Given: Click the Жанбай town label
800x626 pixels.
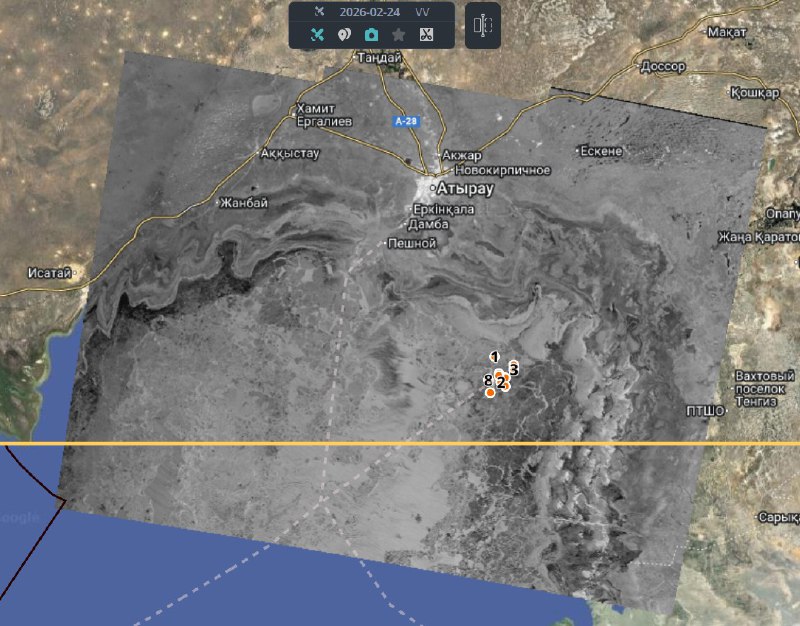Looking at the screenshot, I should point(247,203).
